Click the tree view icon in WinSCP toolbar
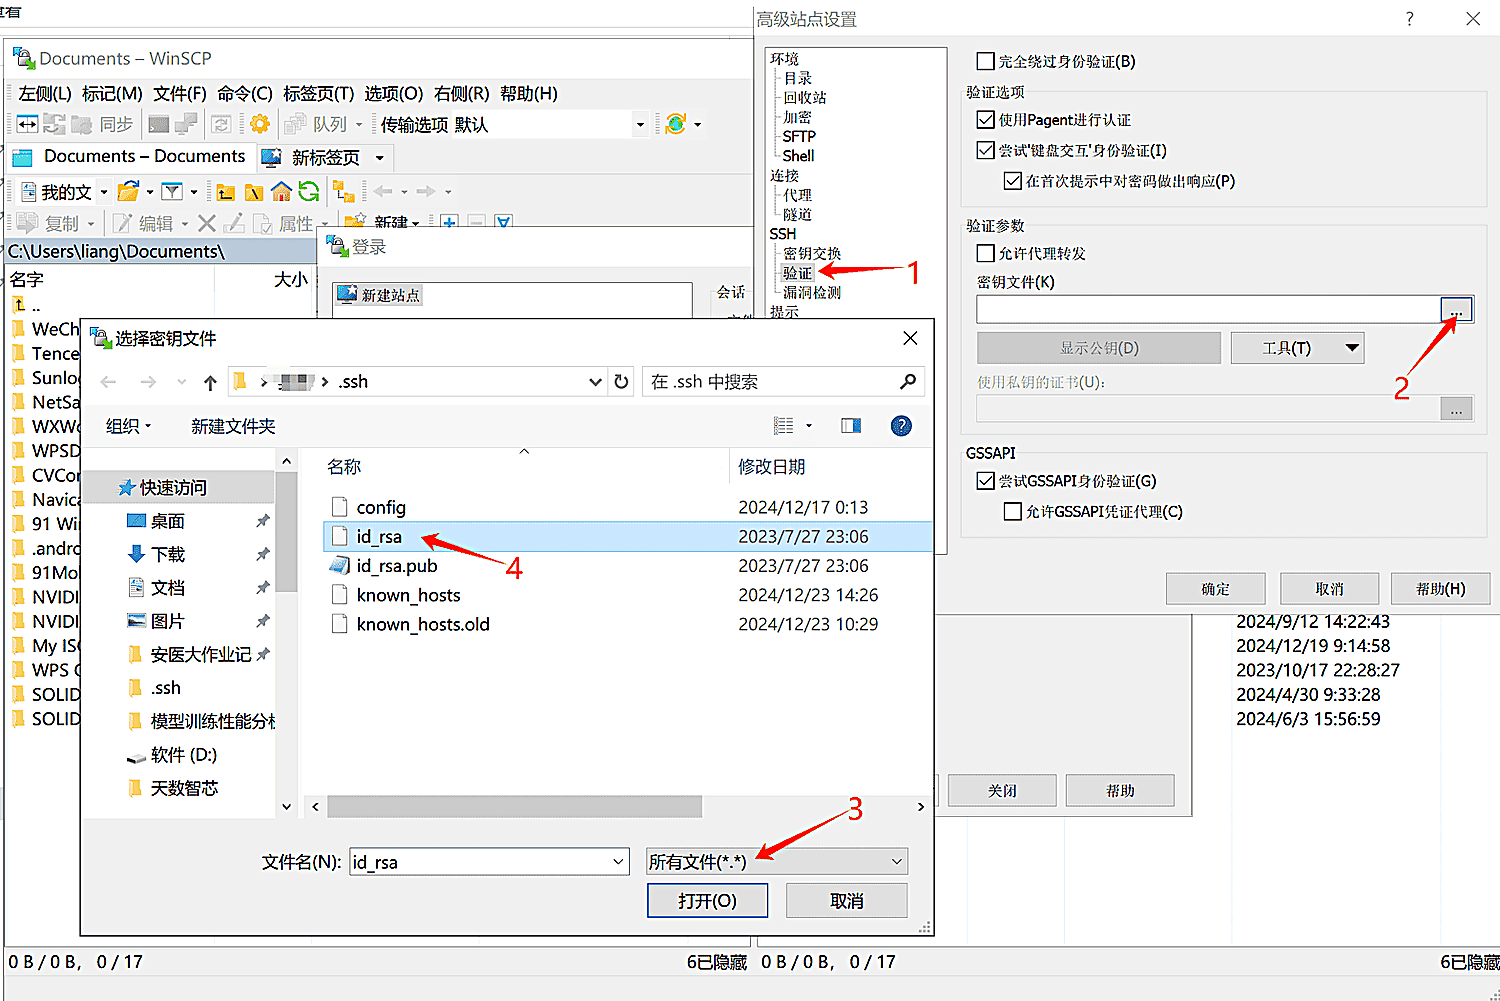Viewport: 1500px width, 1001px height. 343,192
